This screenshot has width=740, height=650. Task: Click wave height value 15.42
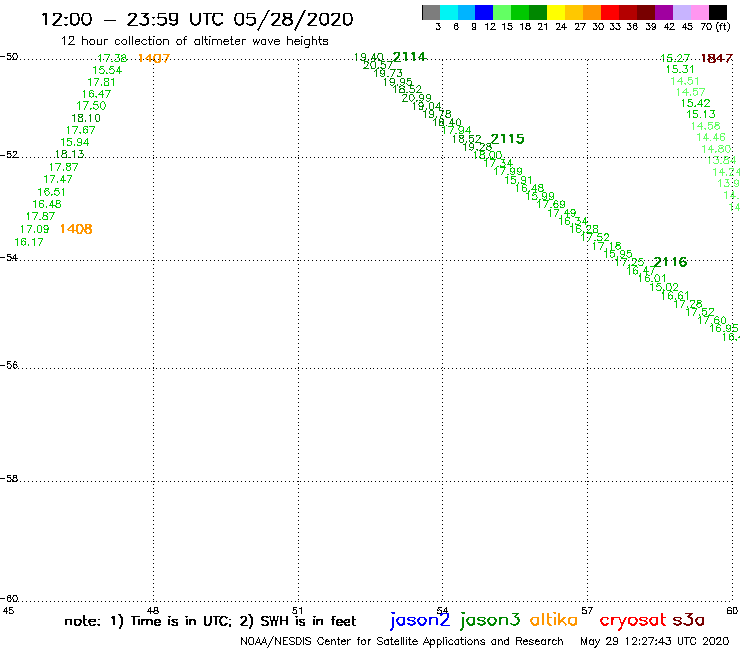[x=696, y=103]
